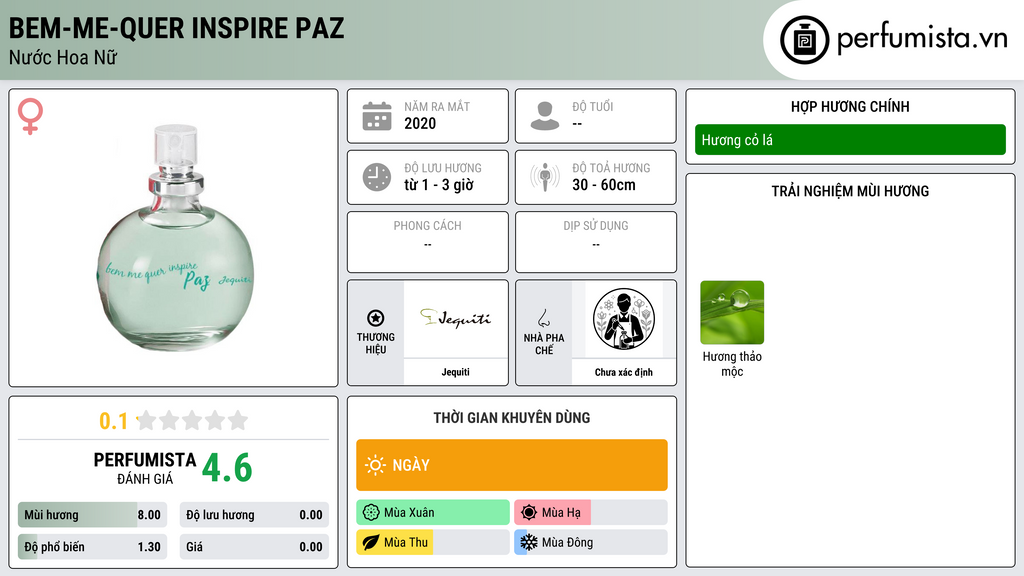Click the Dịp sử dụng card
Image resolution: width=1024 pixels, height=576 pixels.
click(596, 242)
